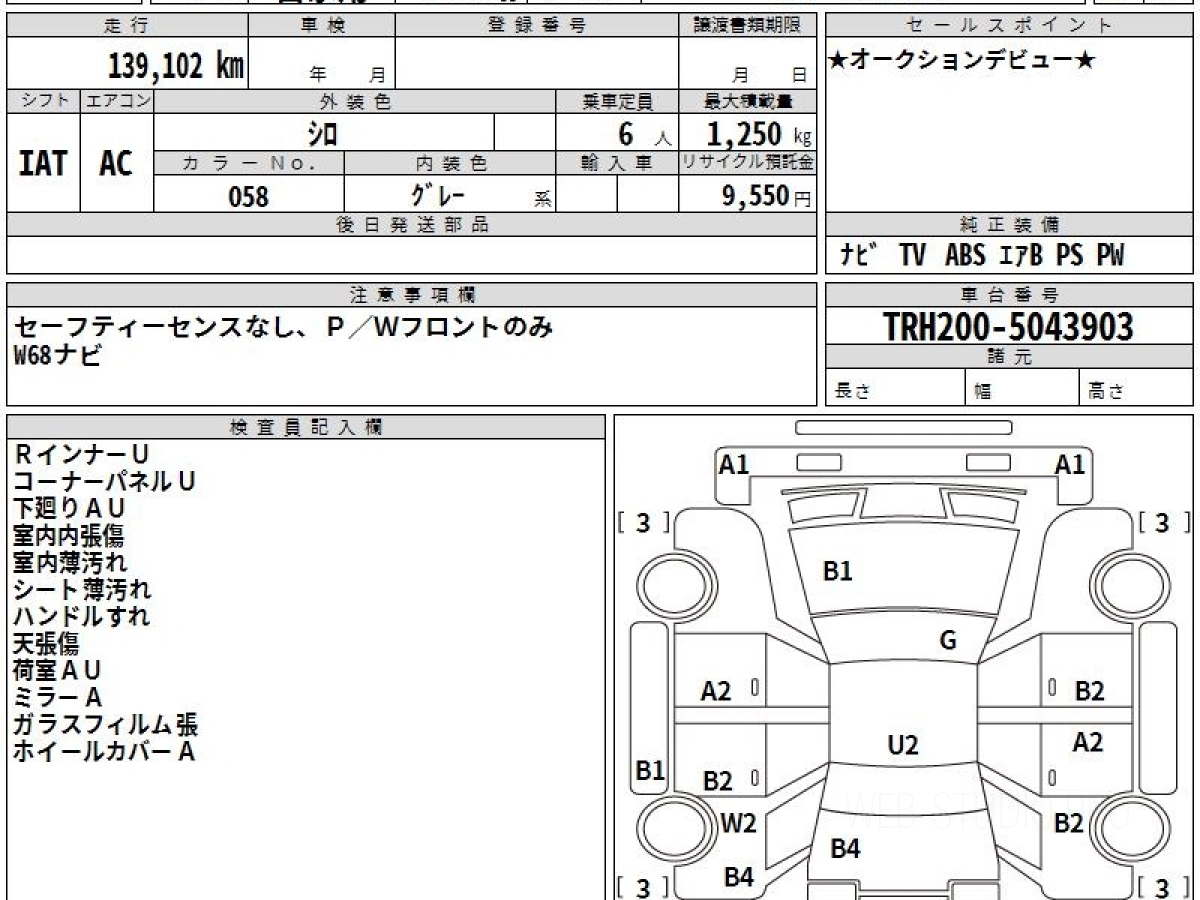Click the 乗車定員 header
This screenshot has height=900, width=1200.
(x=617, y=101)
